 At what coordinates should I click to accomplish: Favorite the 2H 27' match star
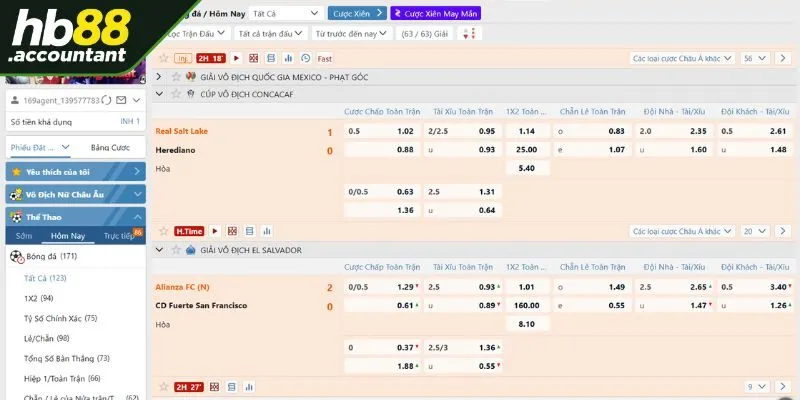[164, 387]
